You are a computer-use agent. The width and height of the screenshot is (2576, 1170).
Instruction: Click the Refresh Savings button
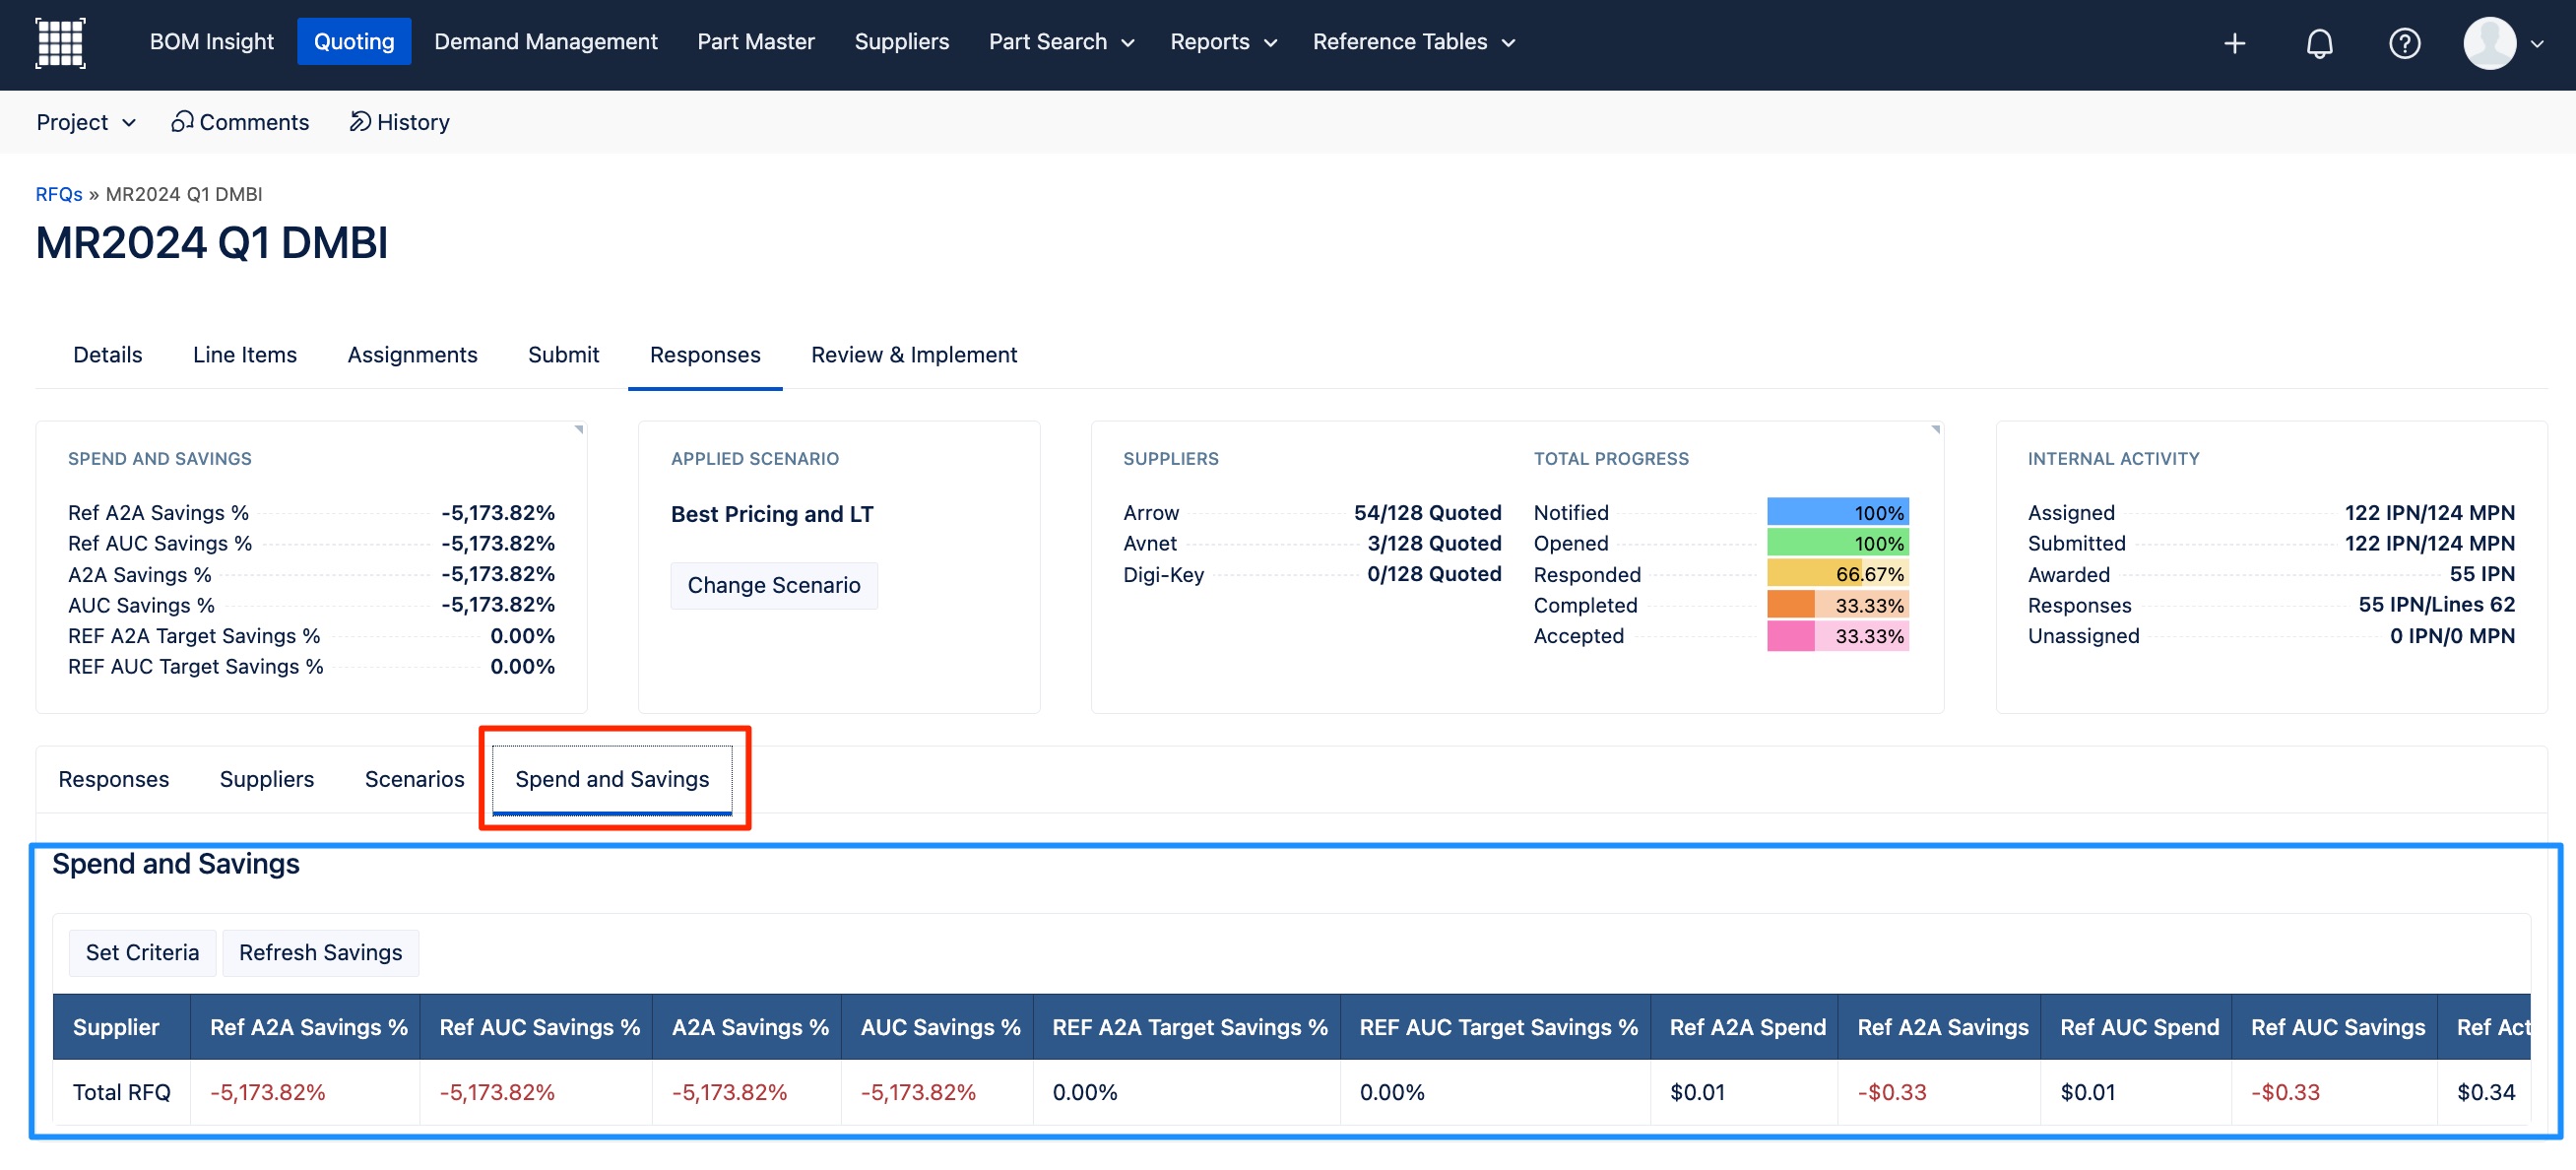[321, 952]
